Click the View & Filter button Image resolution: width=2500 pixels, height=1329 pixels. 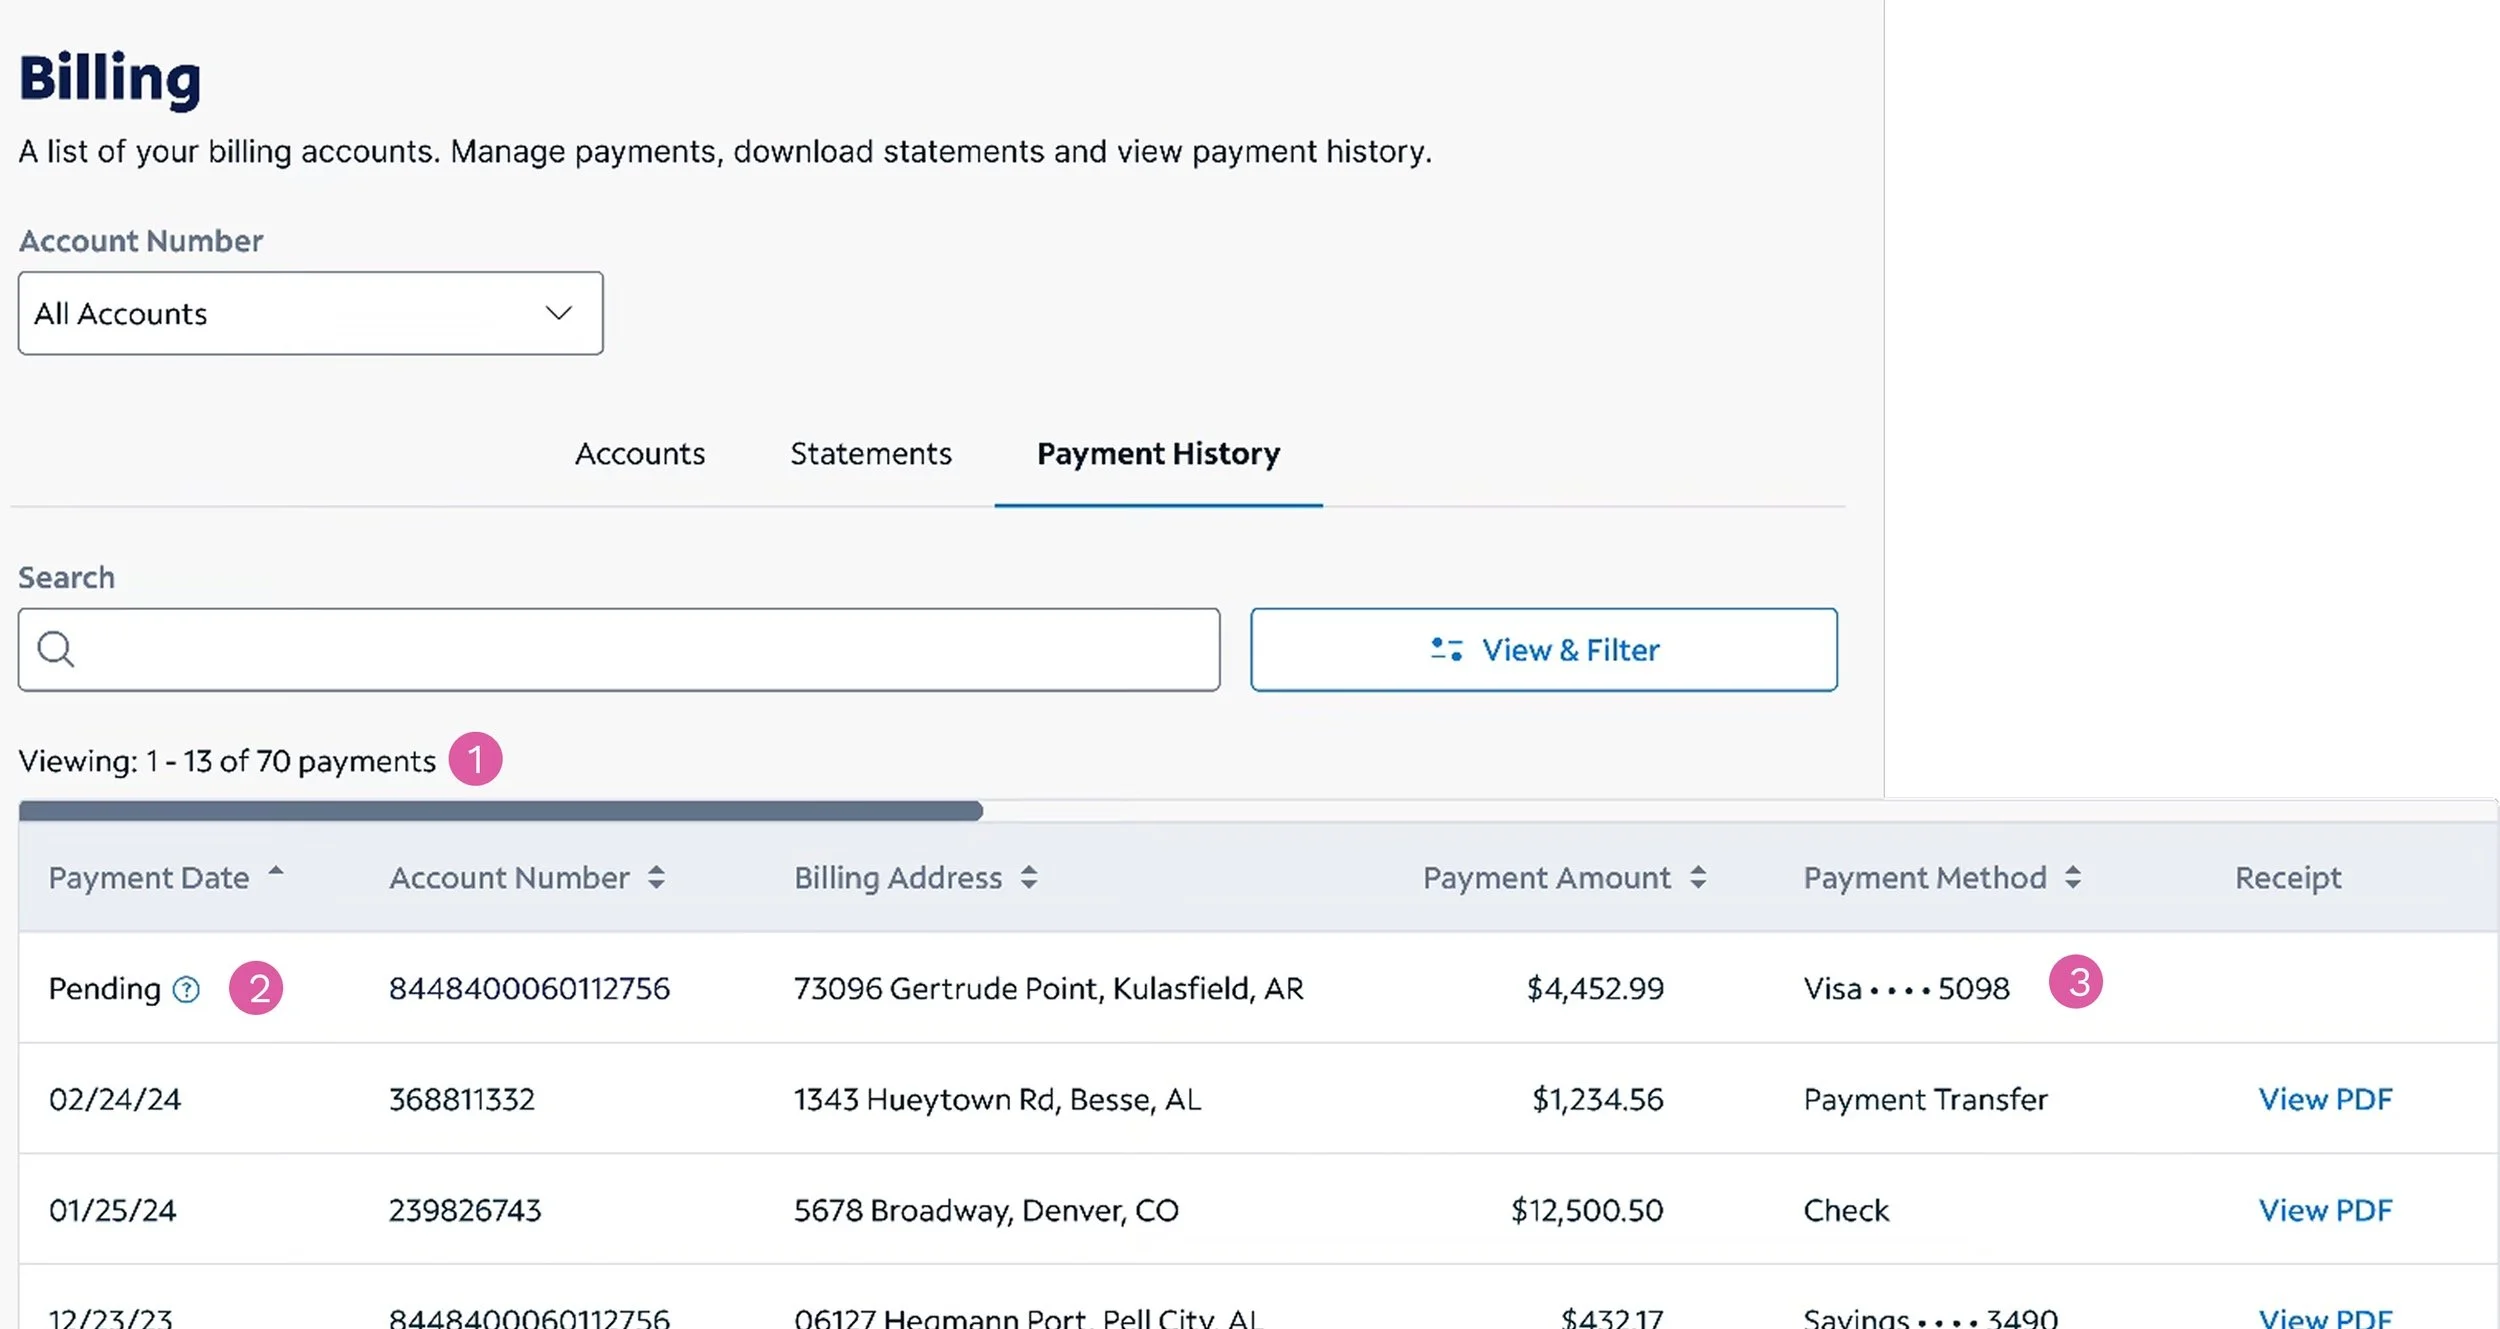pos(1543,649)
